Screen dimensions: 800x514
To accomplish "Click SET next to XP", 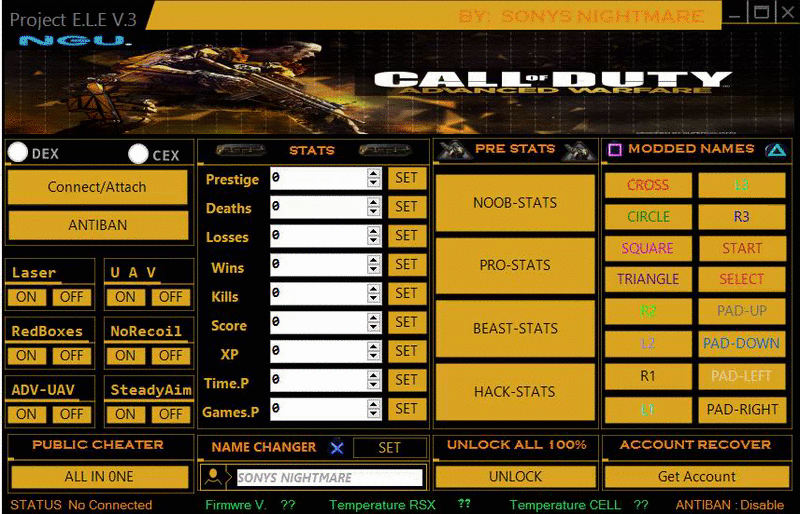I will click(x=407, y=351).
